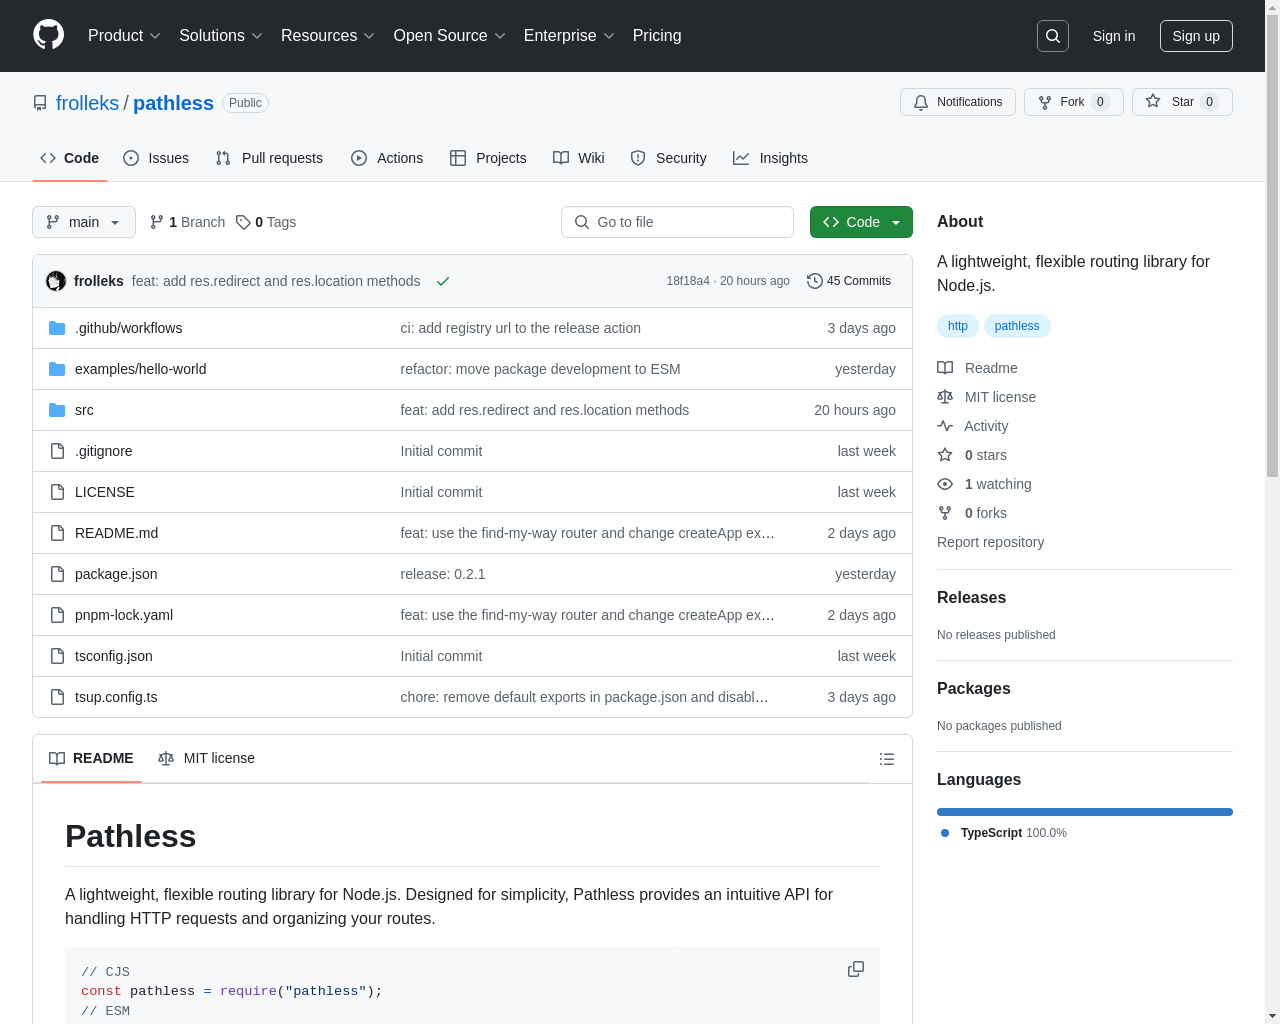Open the green Code dropdown
This screenshot has width=1280, height=1024.
(861, 222)
